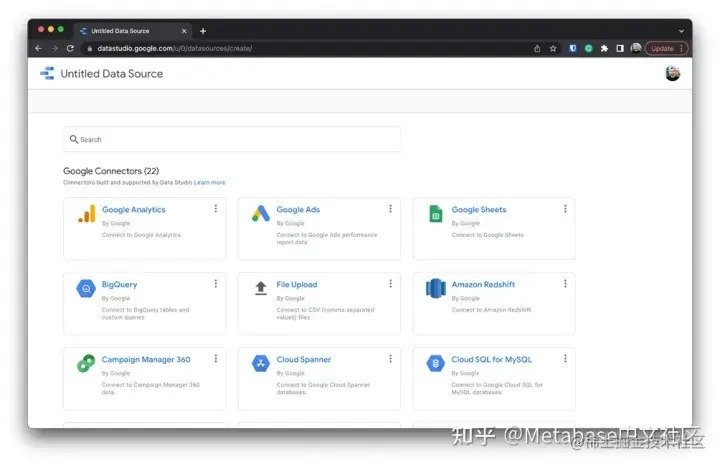720x465 pixels.
Task: Open more options for Google Sheets card
Action: [x=565, y=209]
